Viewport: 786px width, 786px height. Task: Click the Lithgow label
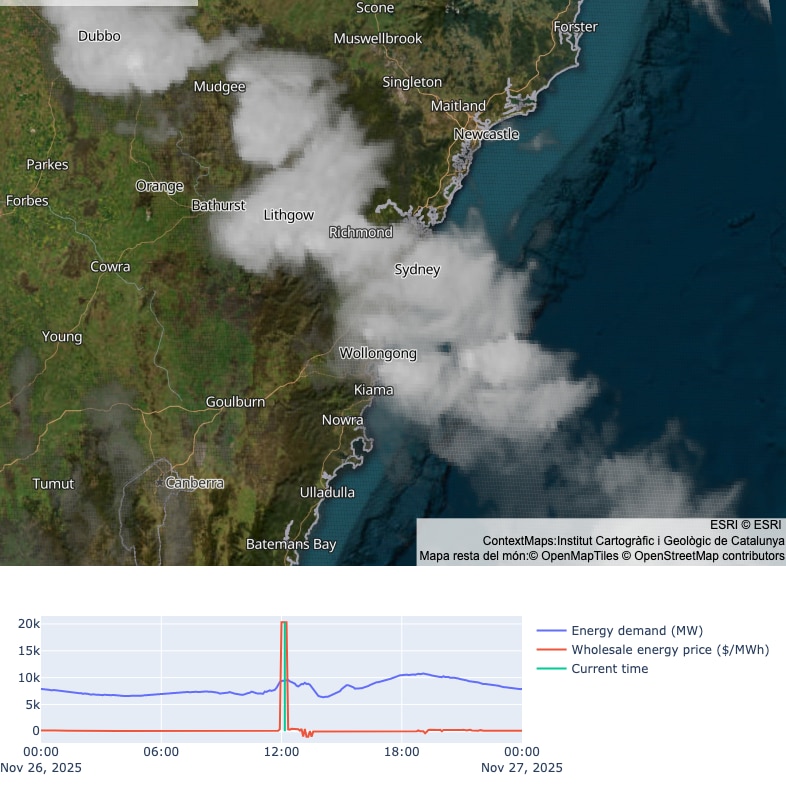(289, 215)
